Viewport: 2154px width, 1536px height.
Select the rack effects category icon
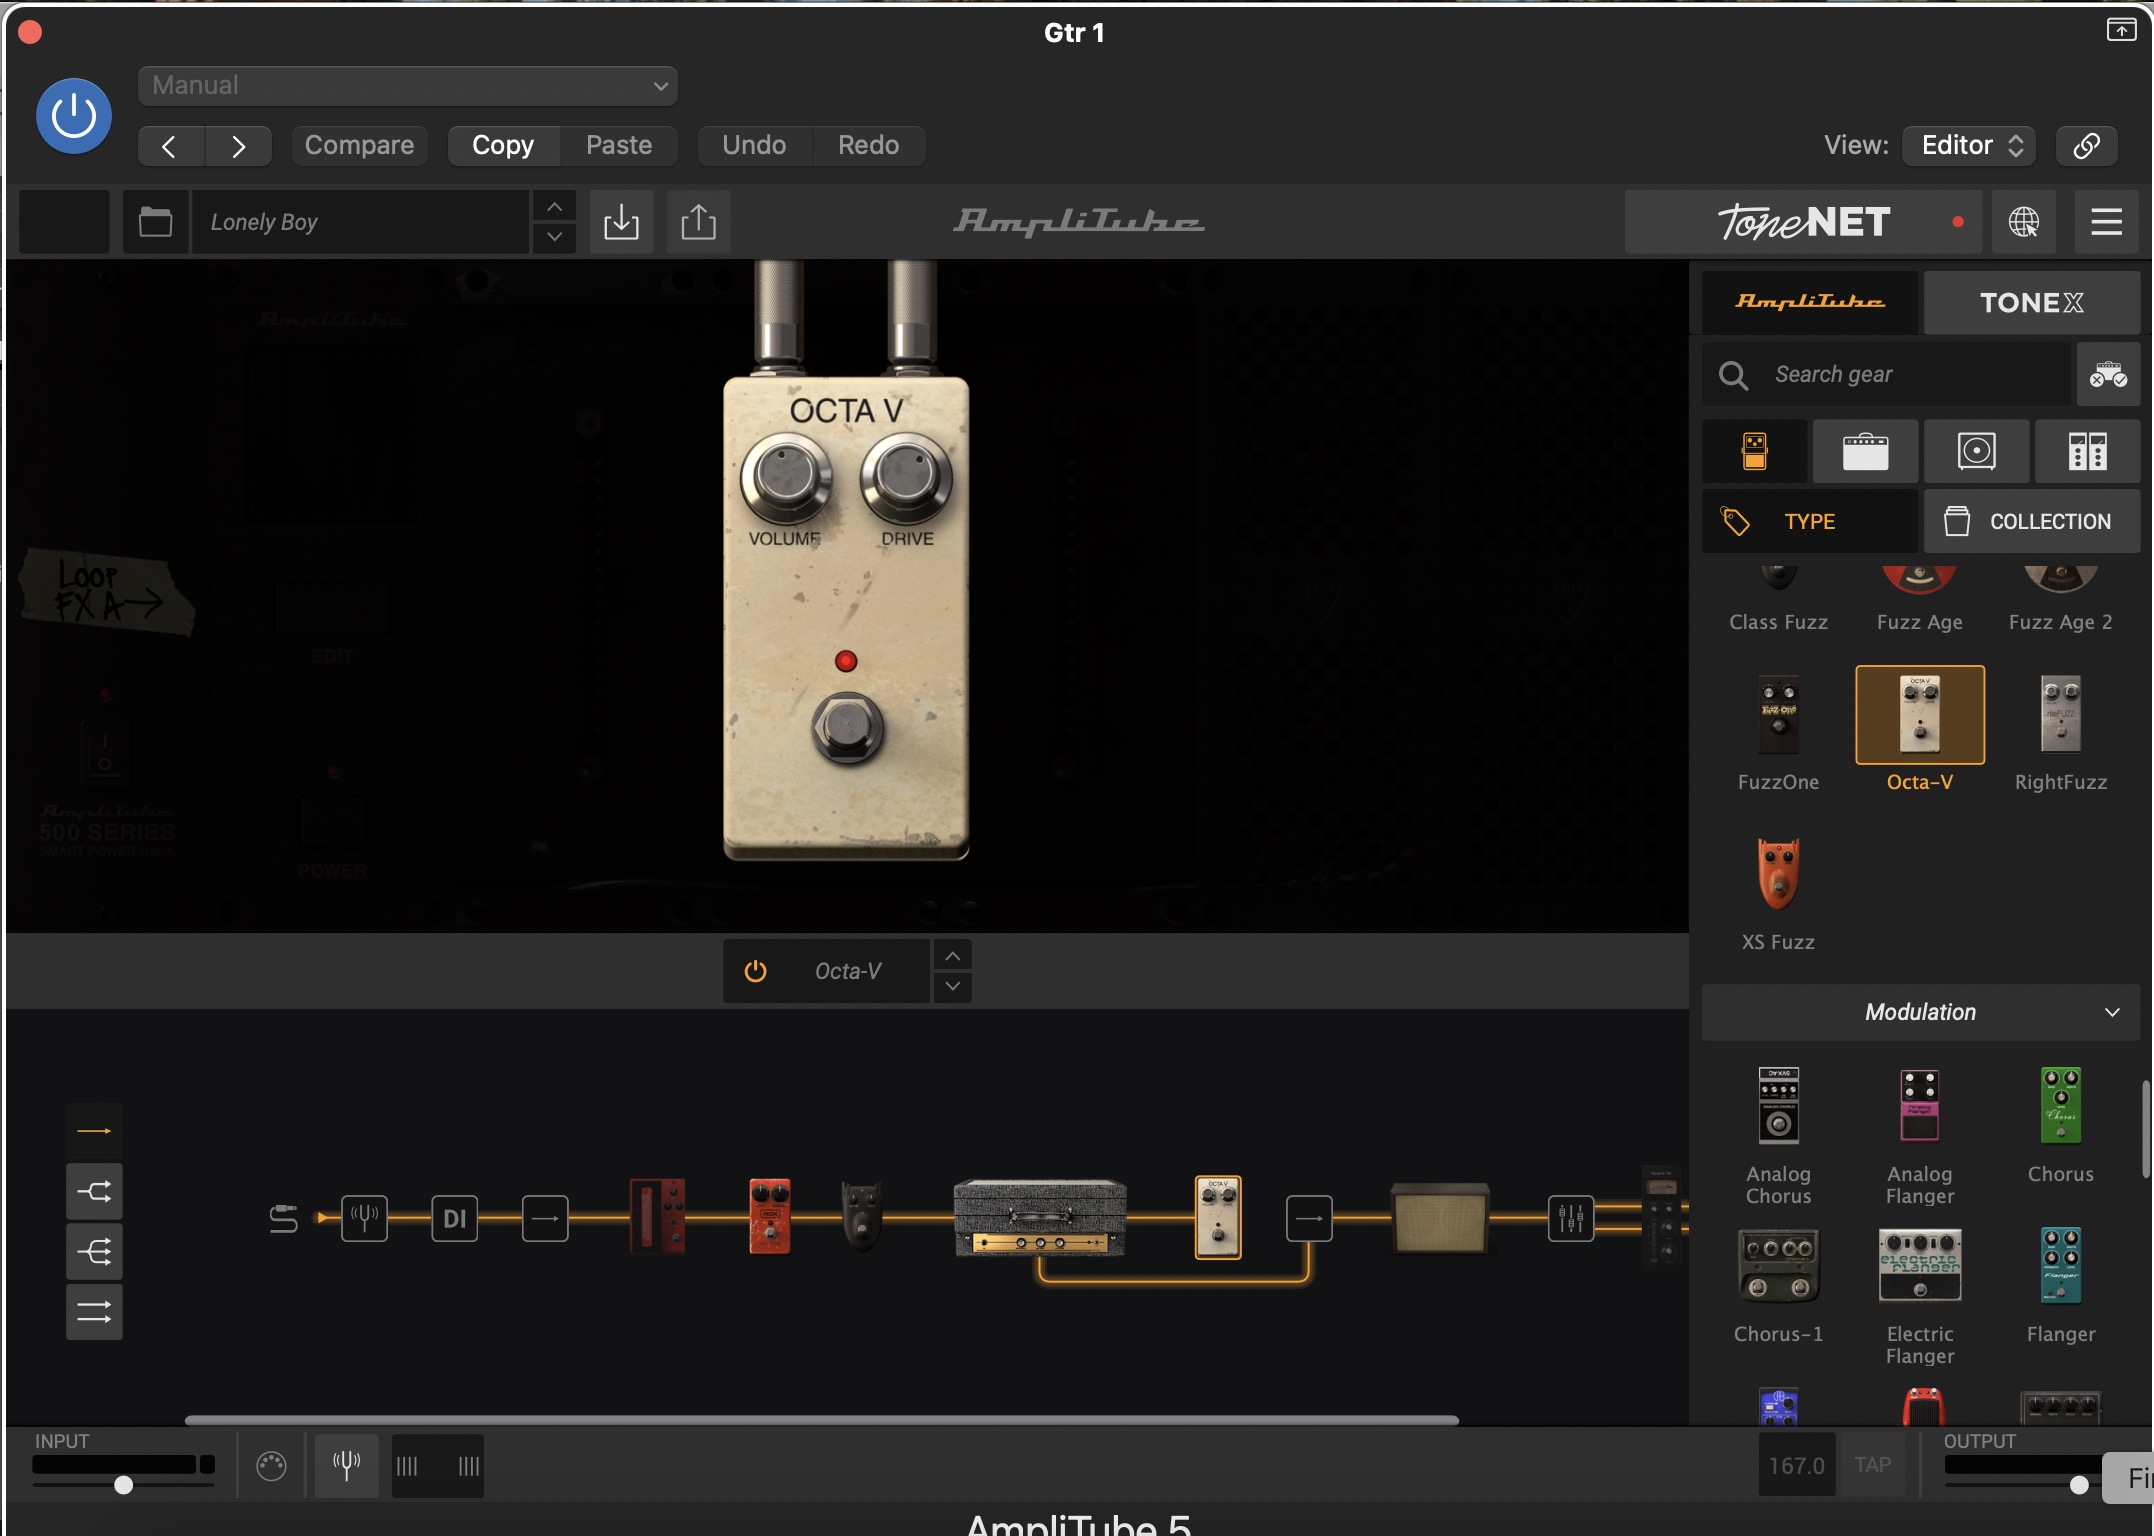click(x=2087, y=451)
